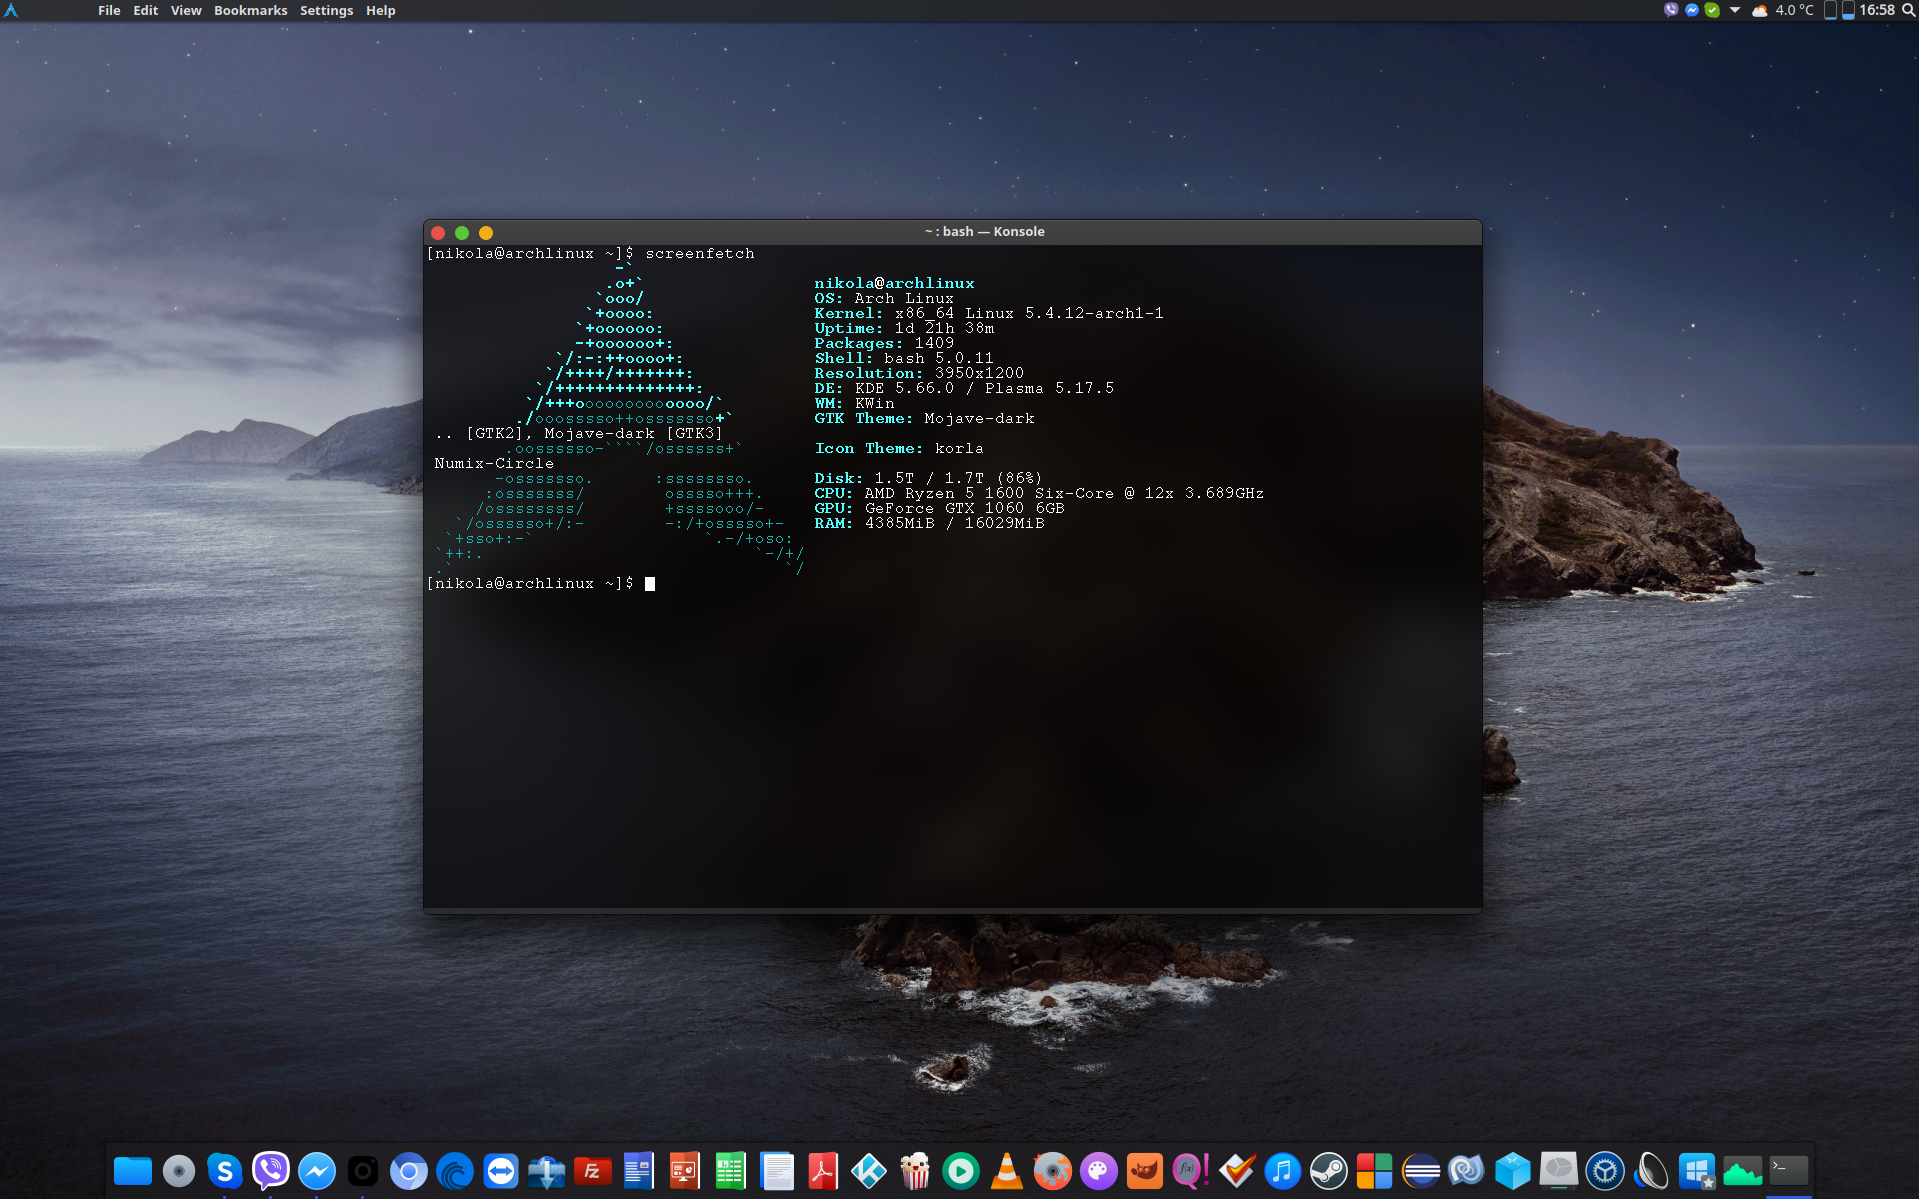Open the View menu

[186, 10]
